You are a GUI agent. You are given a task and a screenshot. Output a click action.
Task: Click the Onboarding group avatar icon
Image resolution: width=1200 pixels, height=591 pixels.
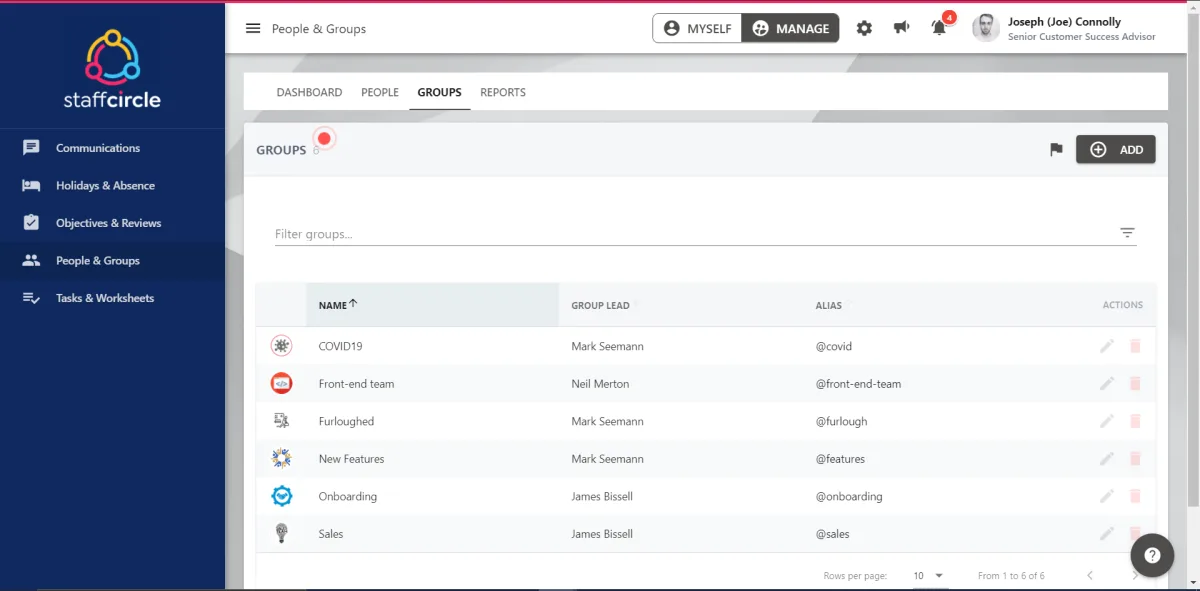click(281, 496)
